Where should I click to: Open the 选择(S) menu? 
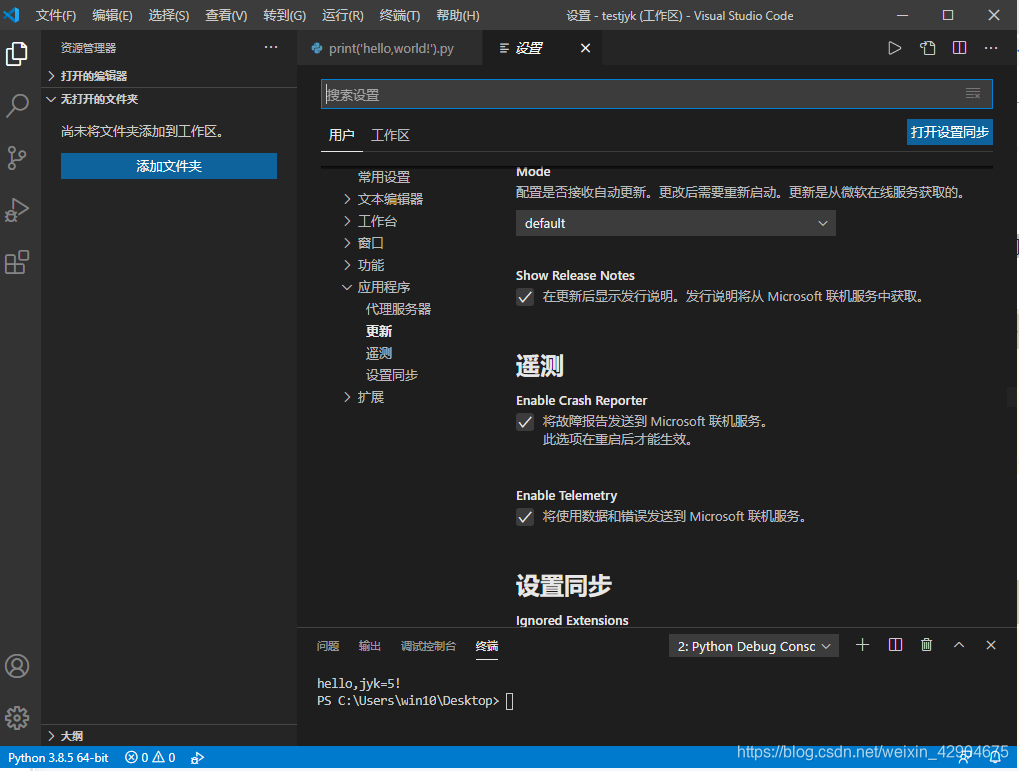[169, 16]
